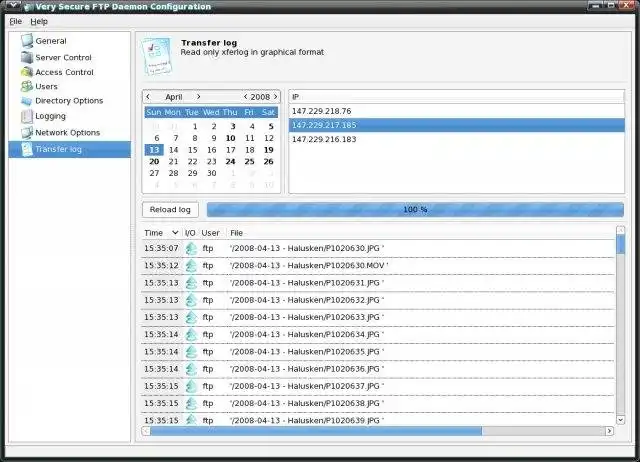
Task: Open the Network Options section
Action: coord(67,133)
